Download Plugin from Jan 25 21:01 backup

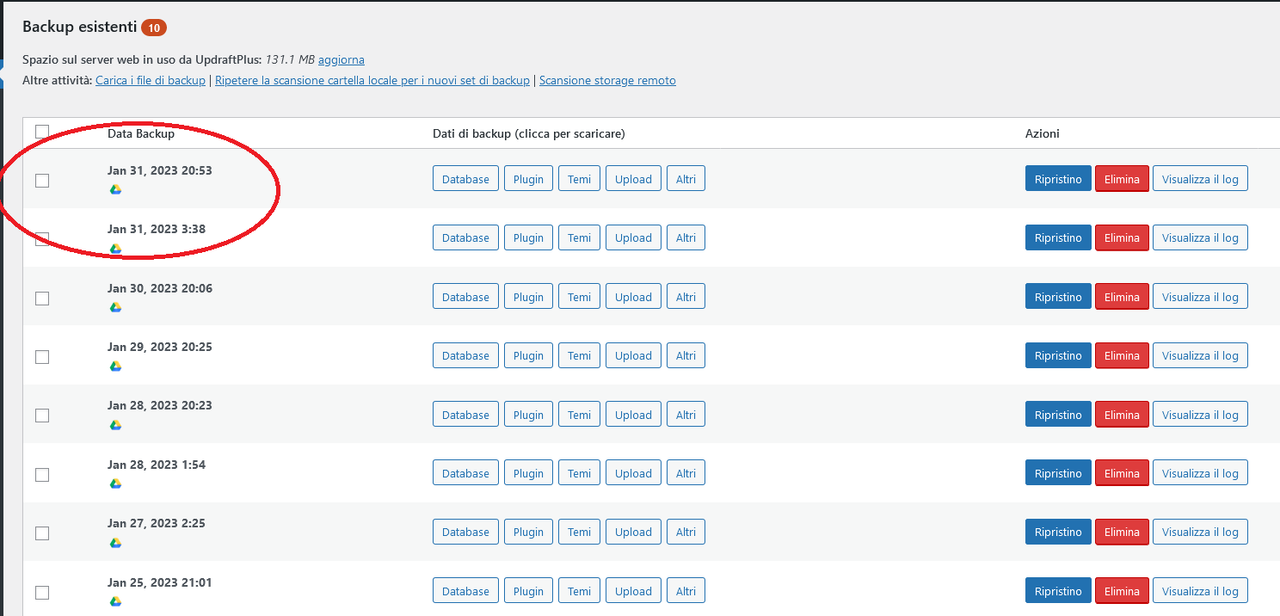click(529, 591)
